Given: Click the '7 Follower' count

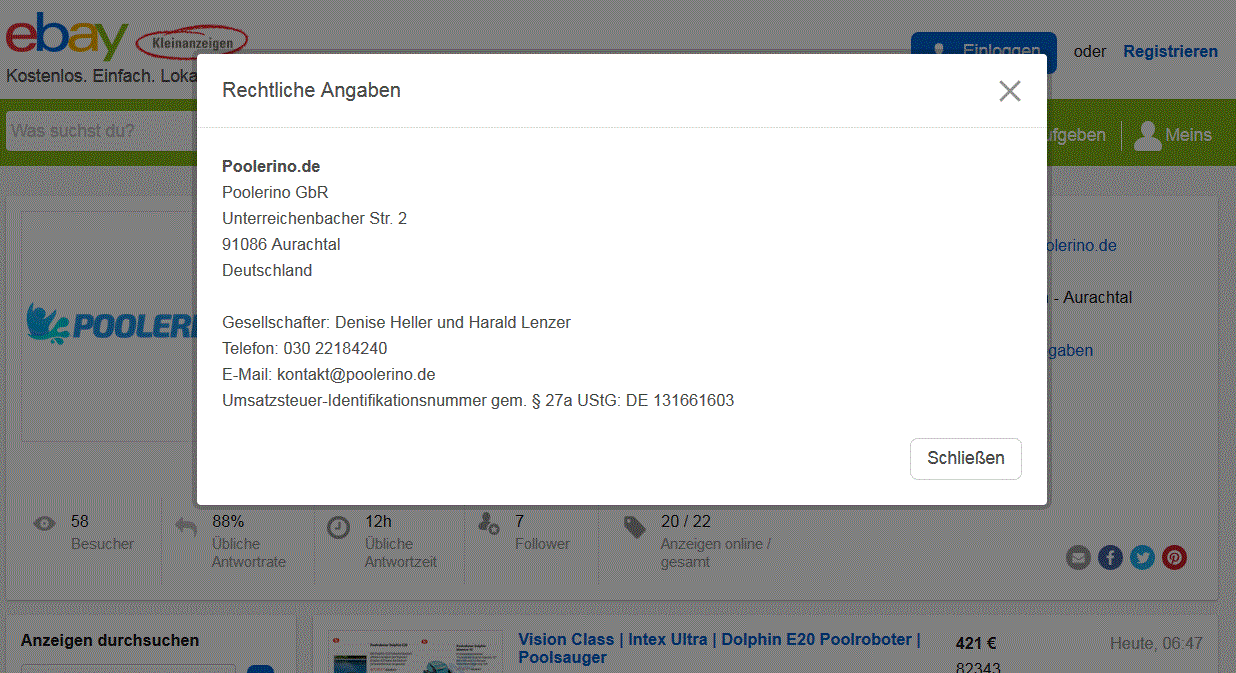Looking at the screenshot, I should (542, 532).
